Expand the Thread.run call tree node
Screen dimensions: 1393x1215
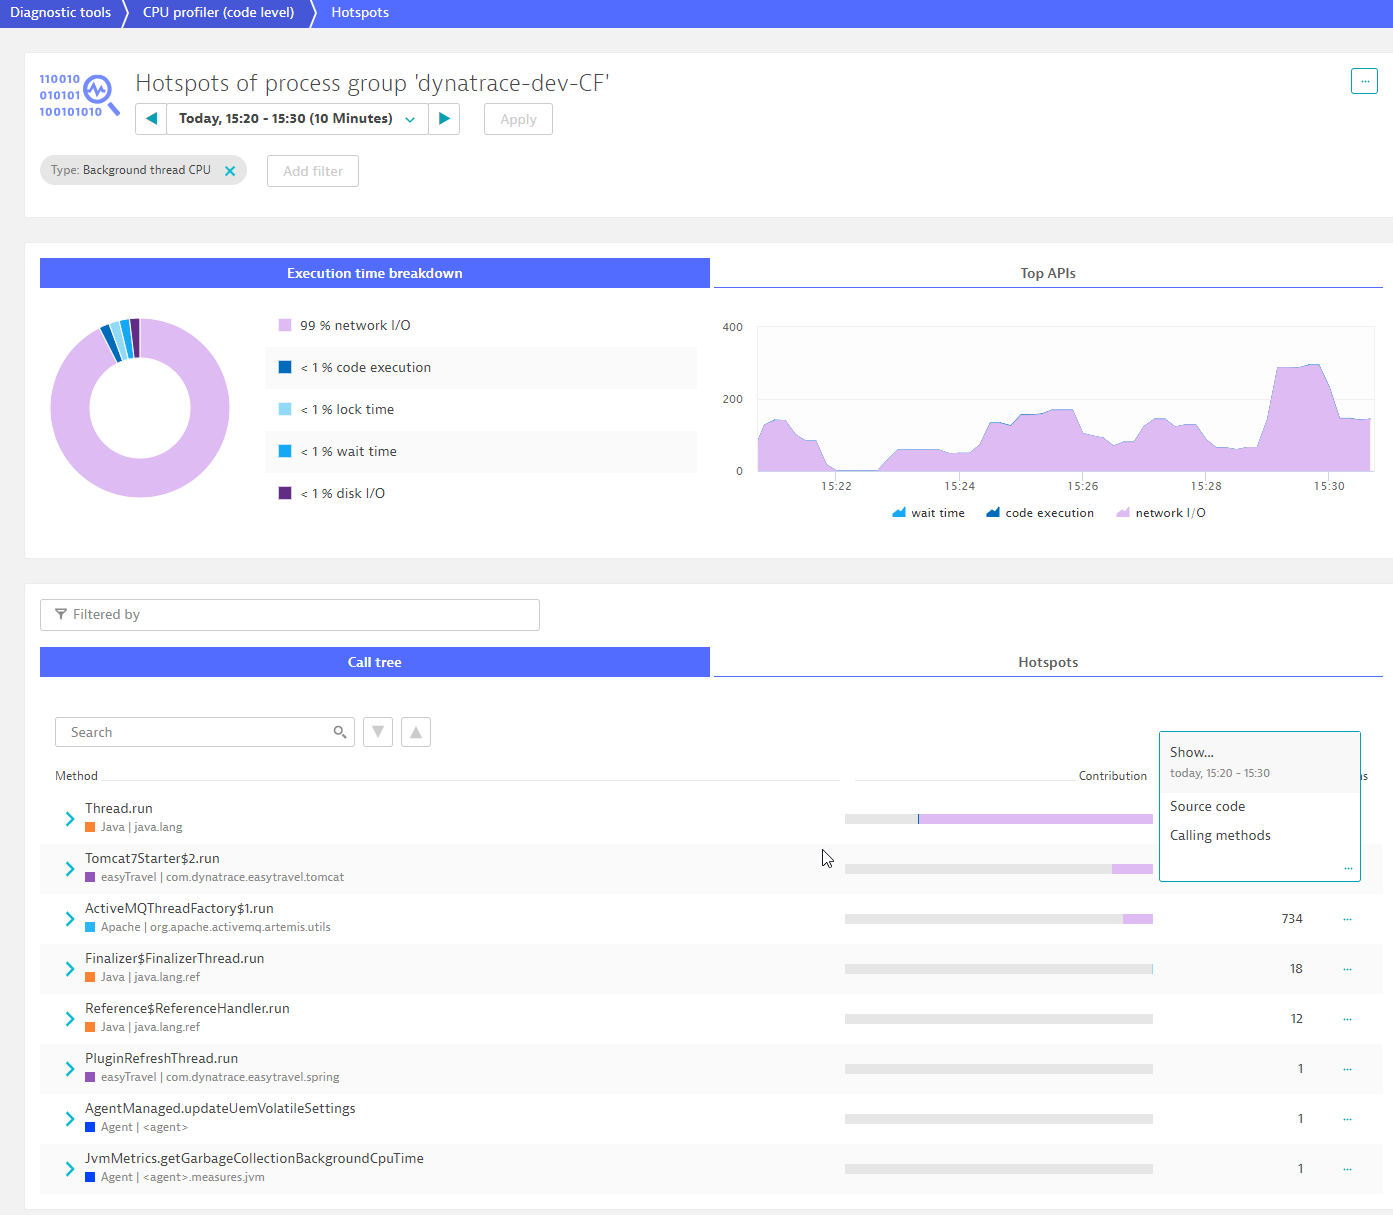click(70, 819)
